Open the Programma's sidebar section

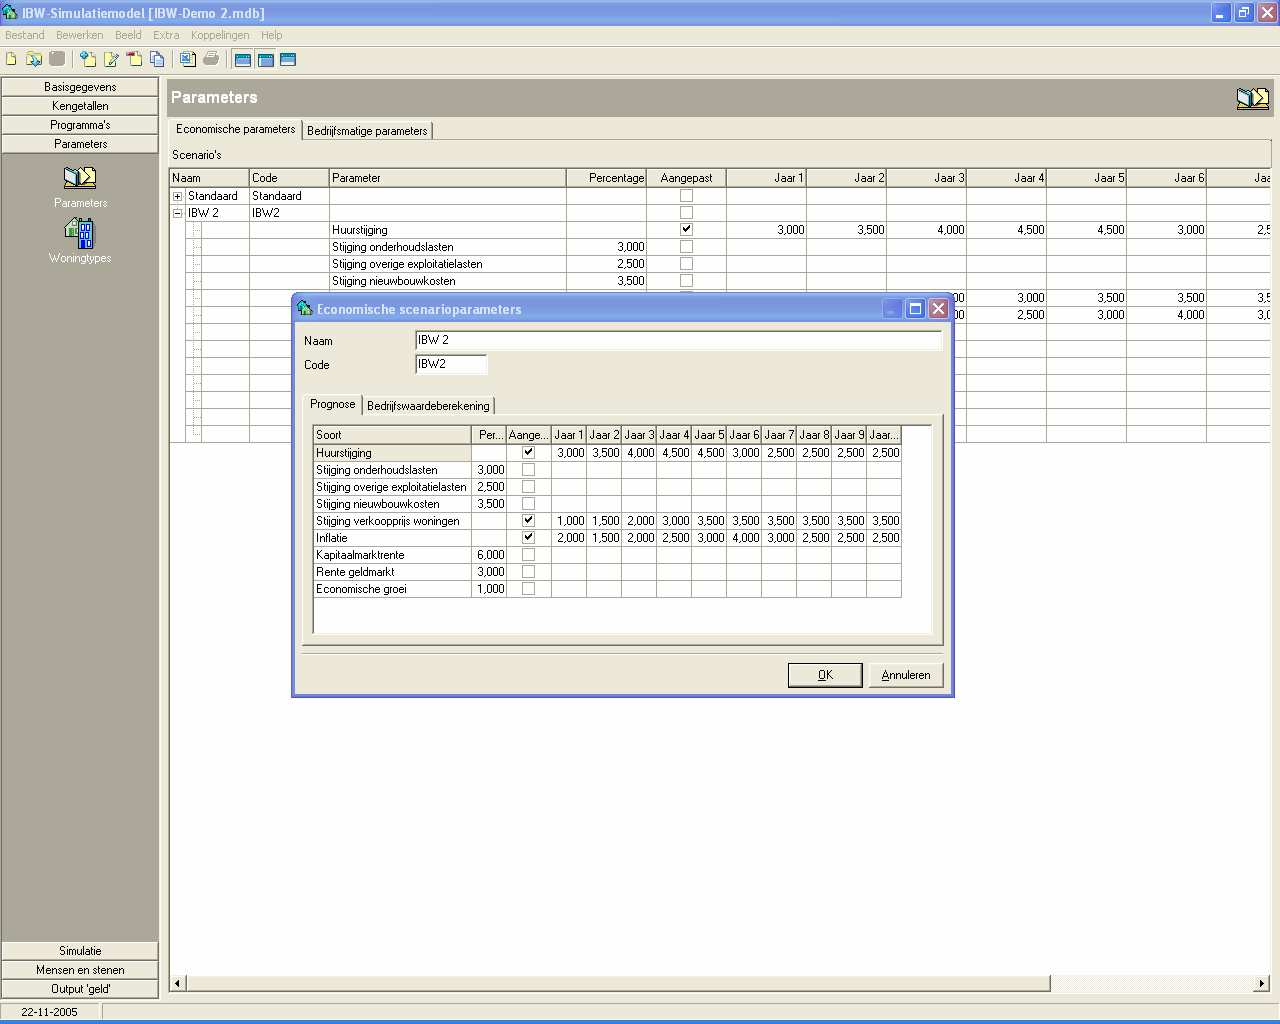click(x=80, y=125)
